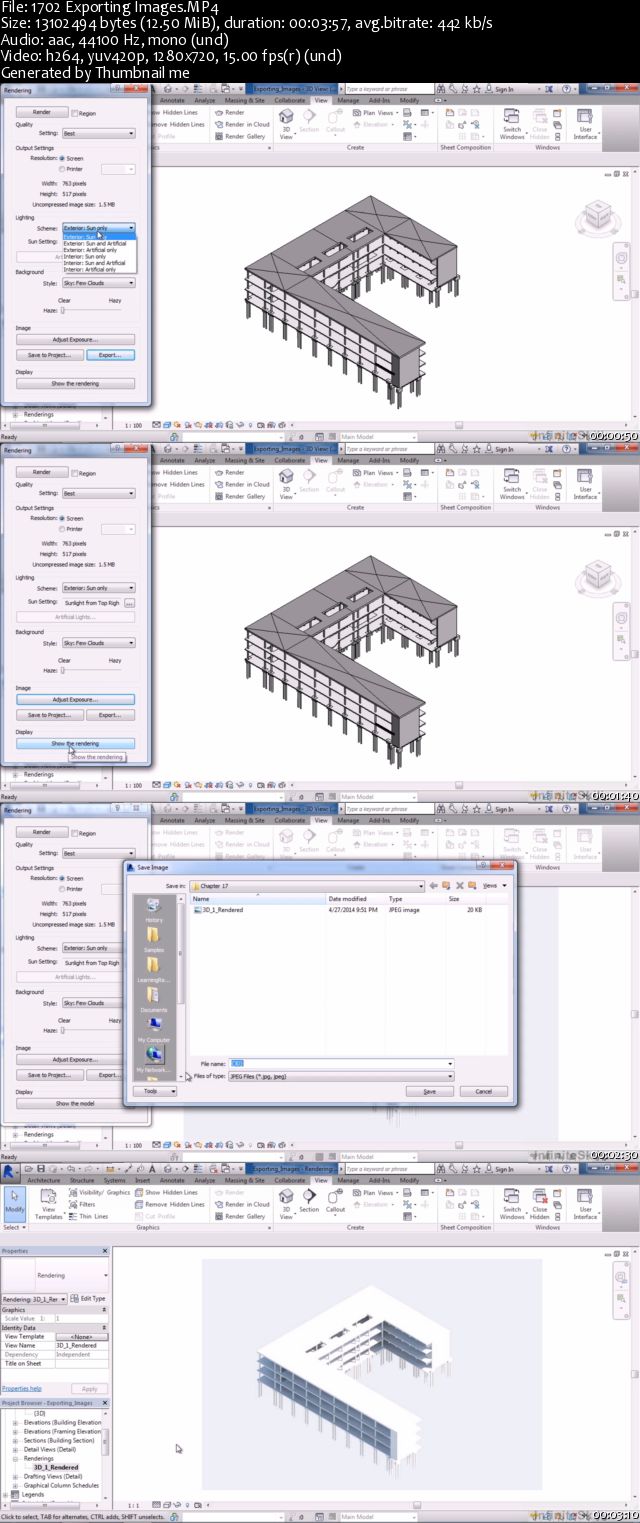
Task: Open the Views dropdown in Save Image dialog
Action: click(x=495, y=885)
